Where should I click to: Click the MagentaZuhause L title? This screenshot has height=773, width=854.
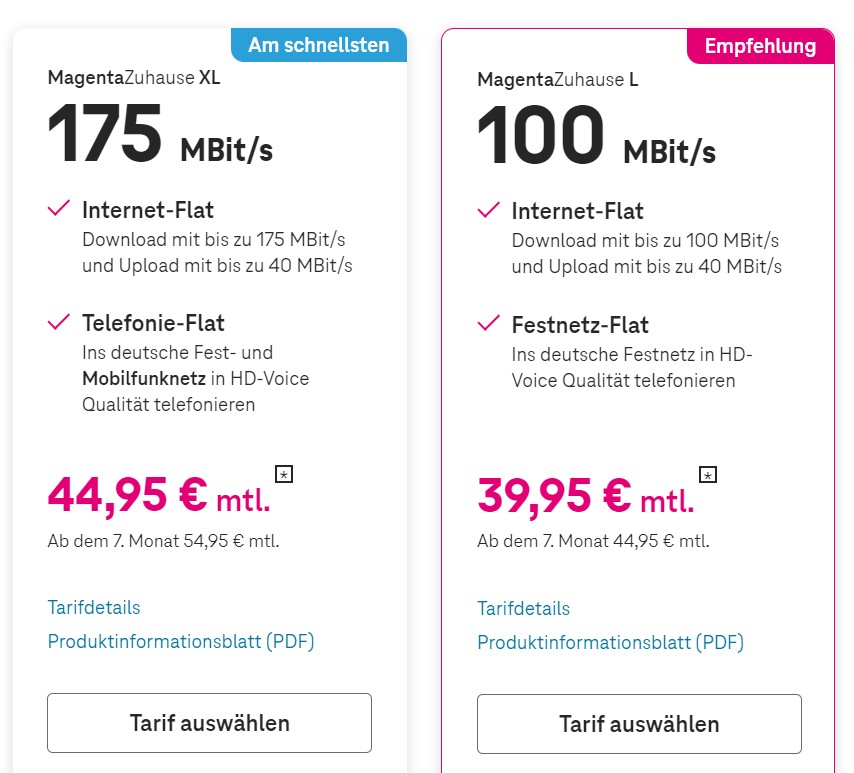[557, 79]
